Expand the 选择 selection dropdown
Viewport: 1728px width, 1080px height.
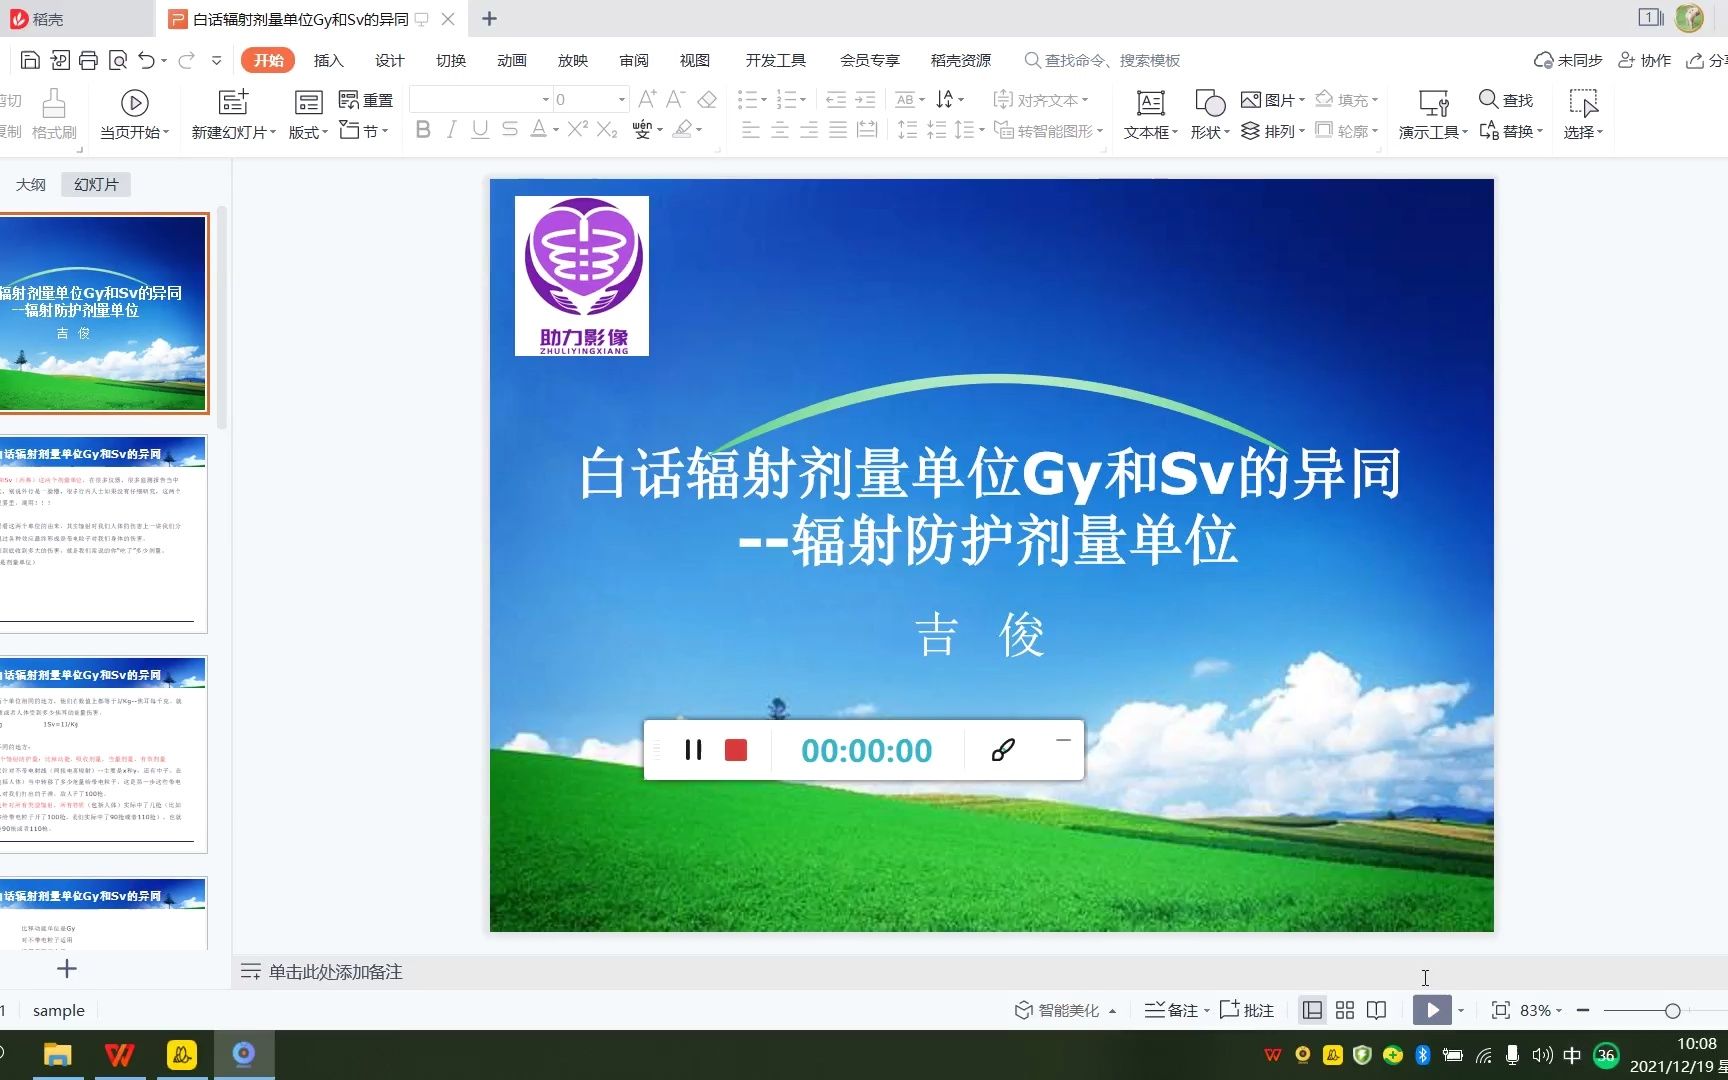1582,130
